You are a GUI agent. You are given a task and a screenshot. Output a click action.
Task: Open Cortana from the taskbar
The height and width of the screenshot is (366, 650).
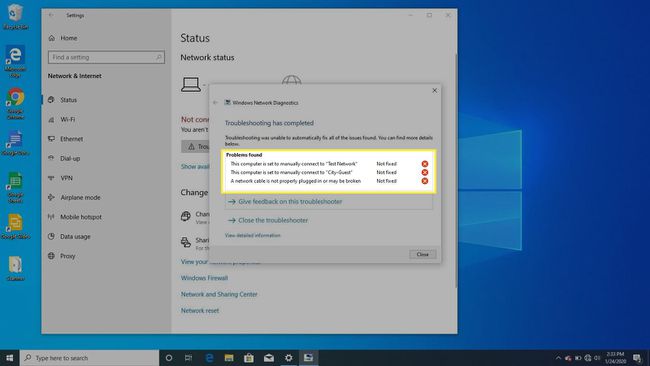tap(169, 358)
